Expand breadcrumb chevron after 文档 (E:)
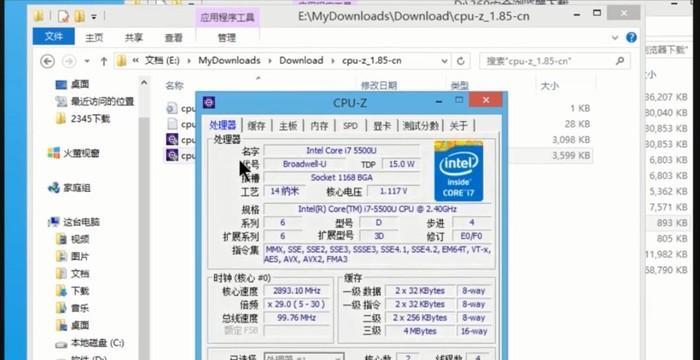The image size is (700, 360). pos(189,61)
